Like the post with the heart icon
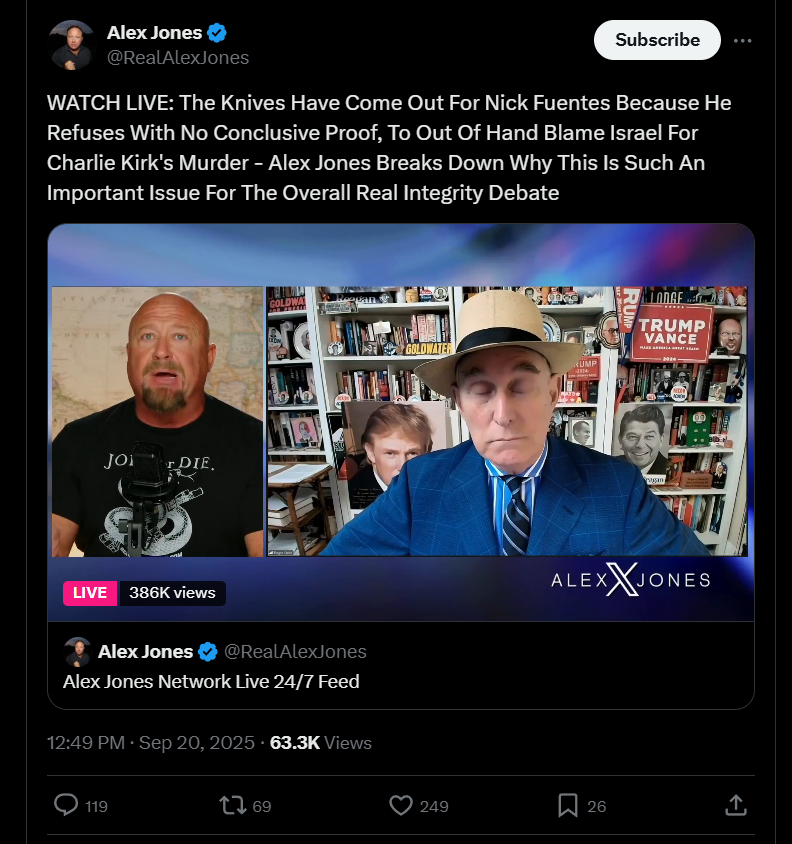Screen dimensions: 792x844 tap(401, 806)
